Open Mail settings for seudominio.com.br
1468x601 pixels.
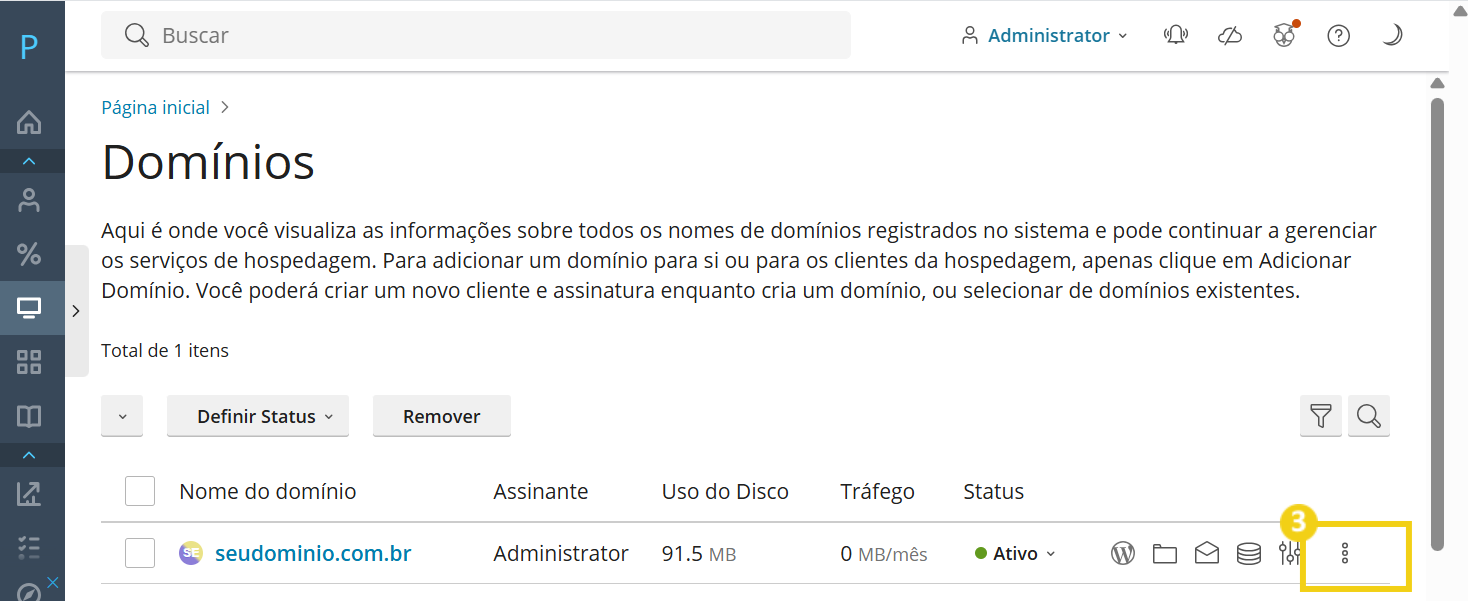point(1207,552)
